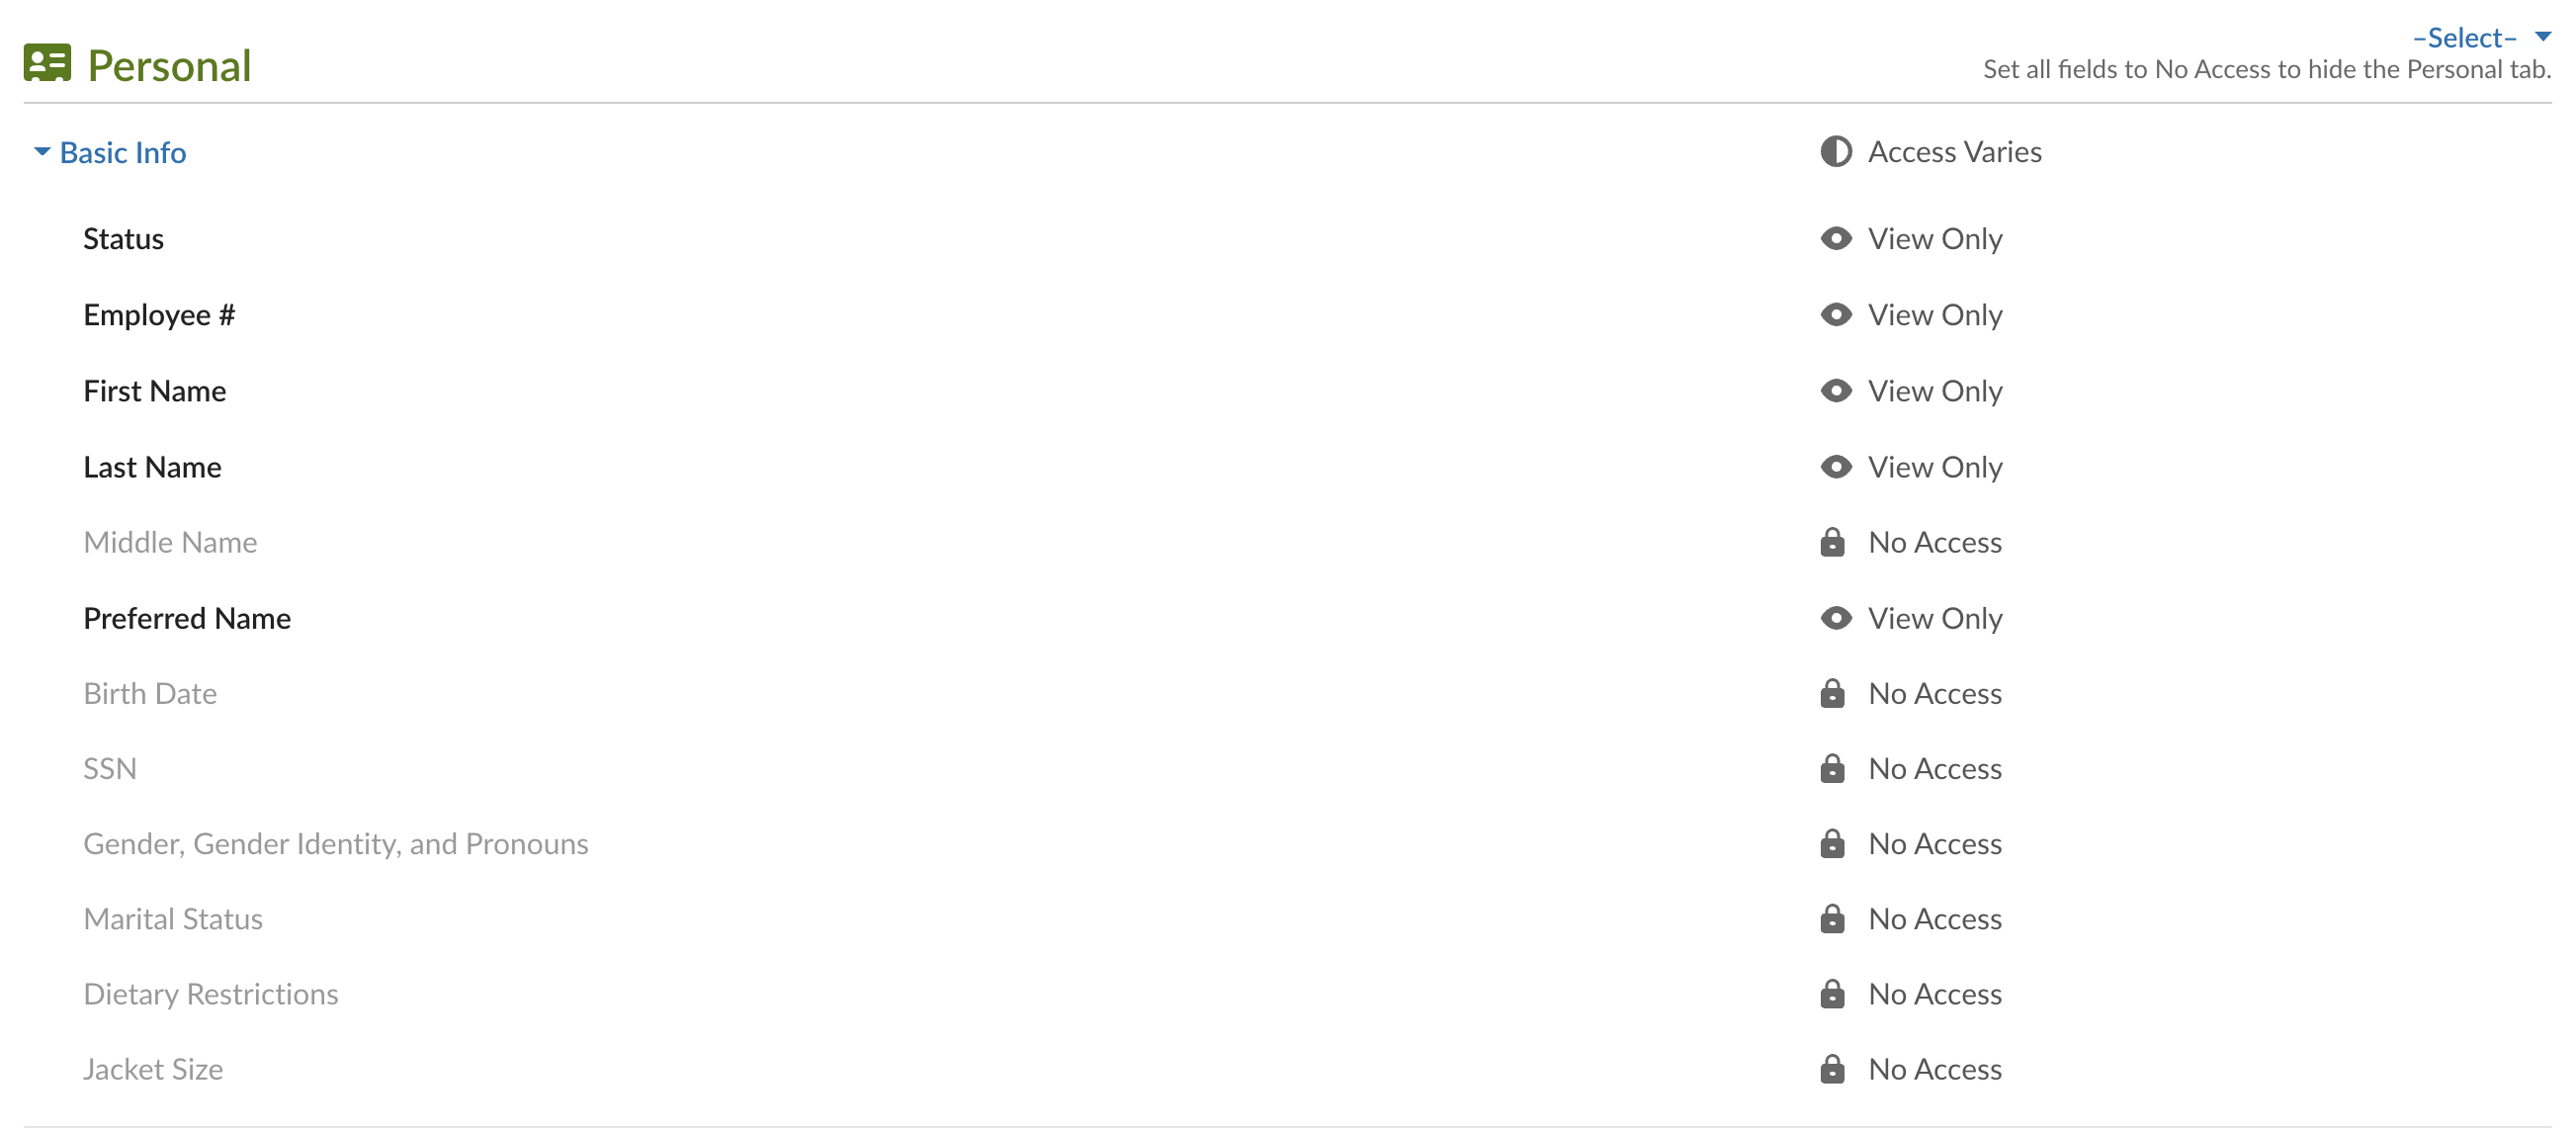This screenshot has height=1131, width=2576.
Task: Click View Only text for Last Name
Action: 1934,467
